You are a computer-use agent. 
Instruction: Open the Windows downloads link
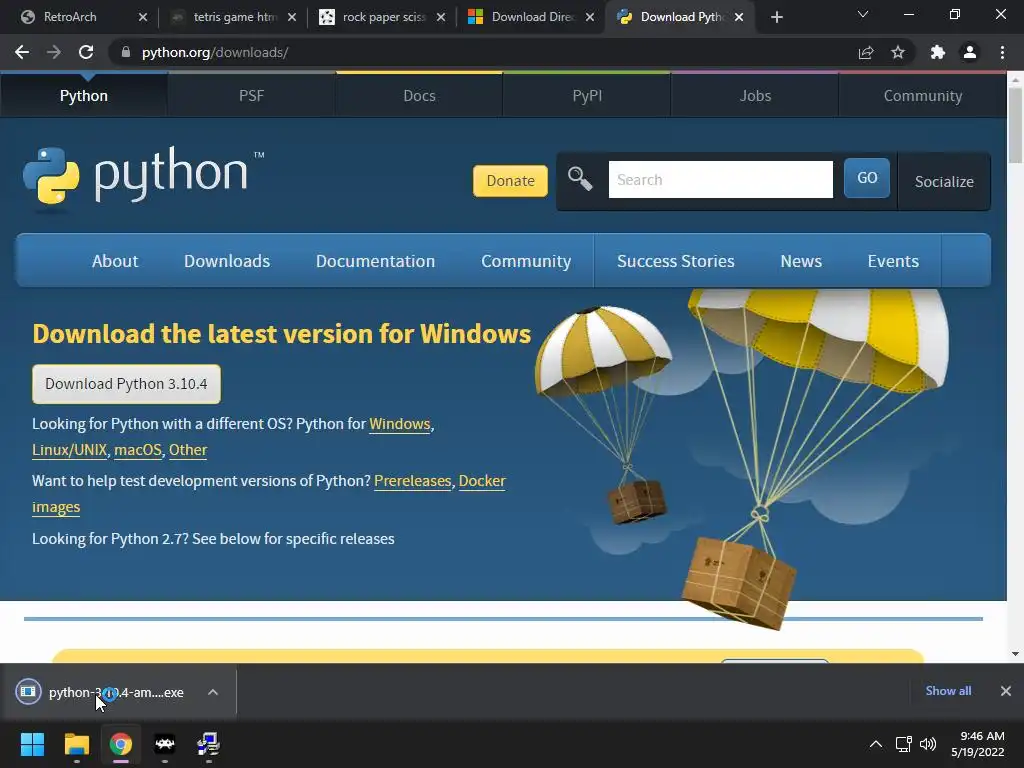(400, 424)
